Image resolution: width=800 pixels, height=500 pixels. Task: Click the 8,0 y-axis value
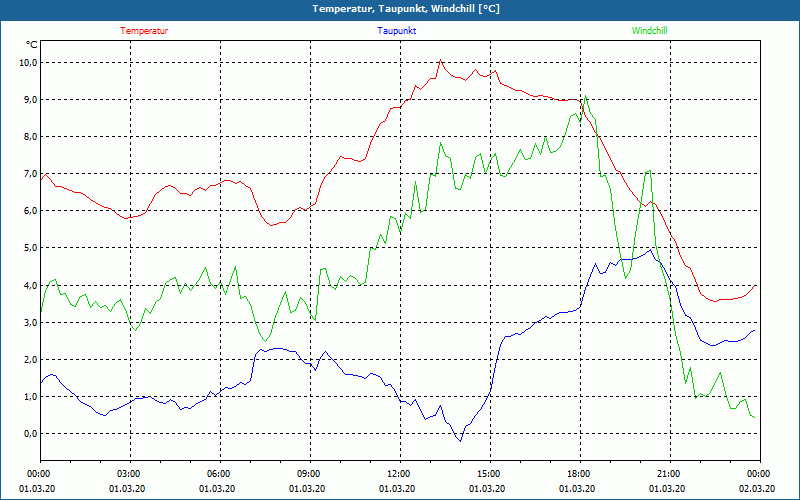coord(31,137)
